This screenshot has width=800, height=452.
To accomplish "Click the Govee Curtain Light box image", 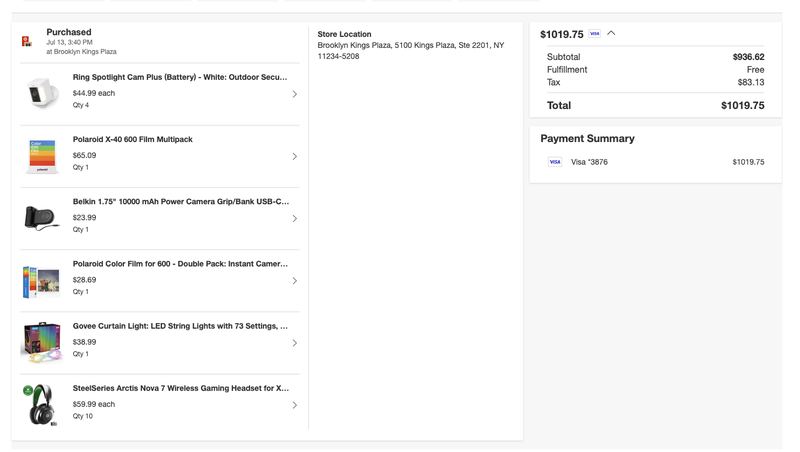I will coord(41,342).
